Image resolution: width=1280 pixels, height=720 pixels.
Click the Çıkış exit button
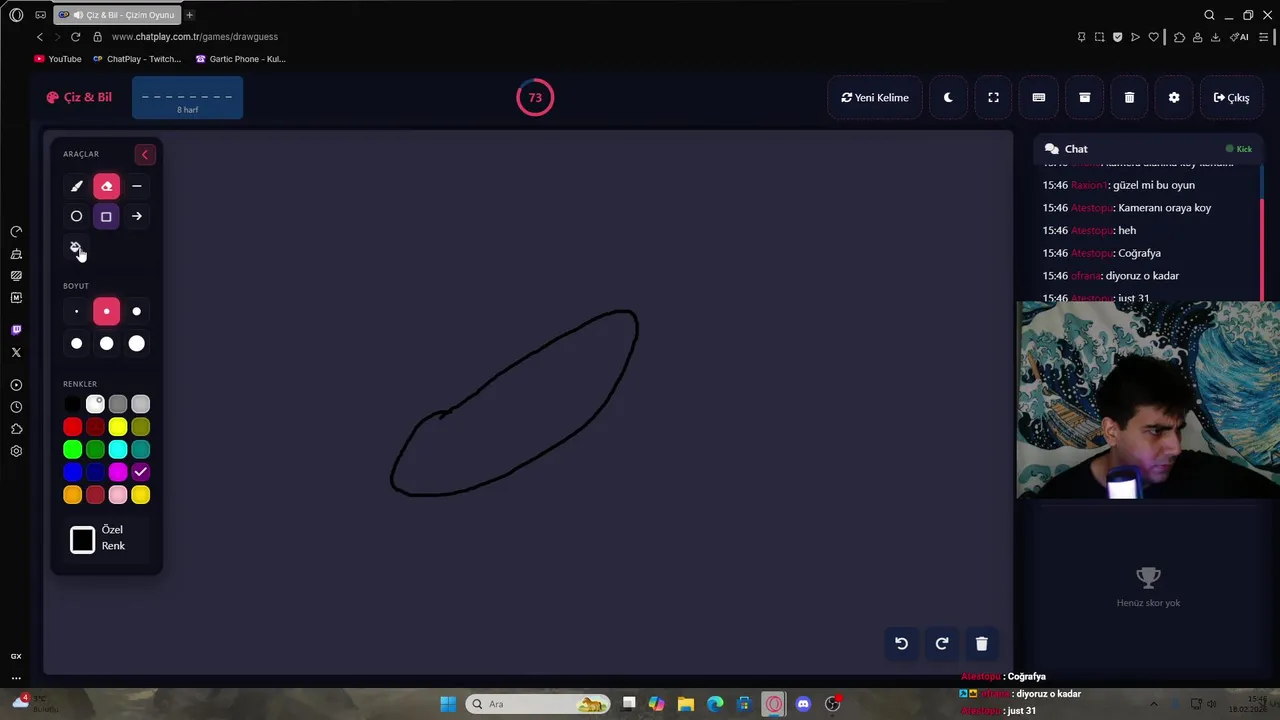coord(1231,98)
